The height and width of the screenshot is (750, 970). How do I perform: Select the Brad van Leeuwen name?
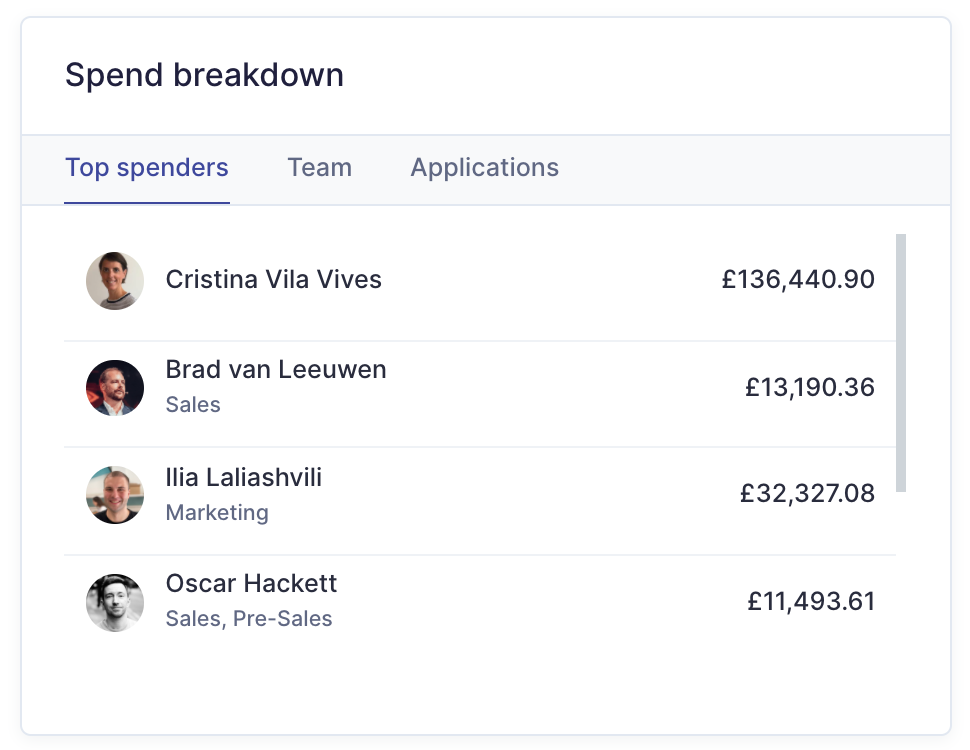pos(276,370)
